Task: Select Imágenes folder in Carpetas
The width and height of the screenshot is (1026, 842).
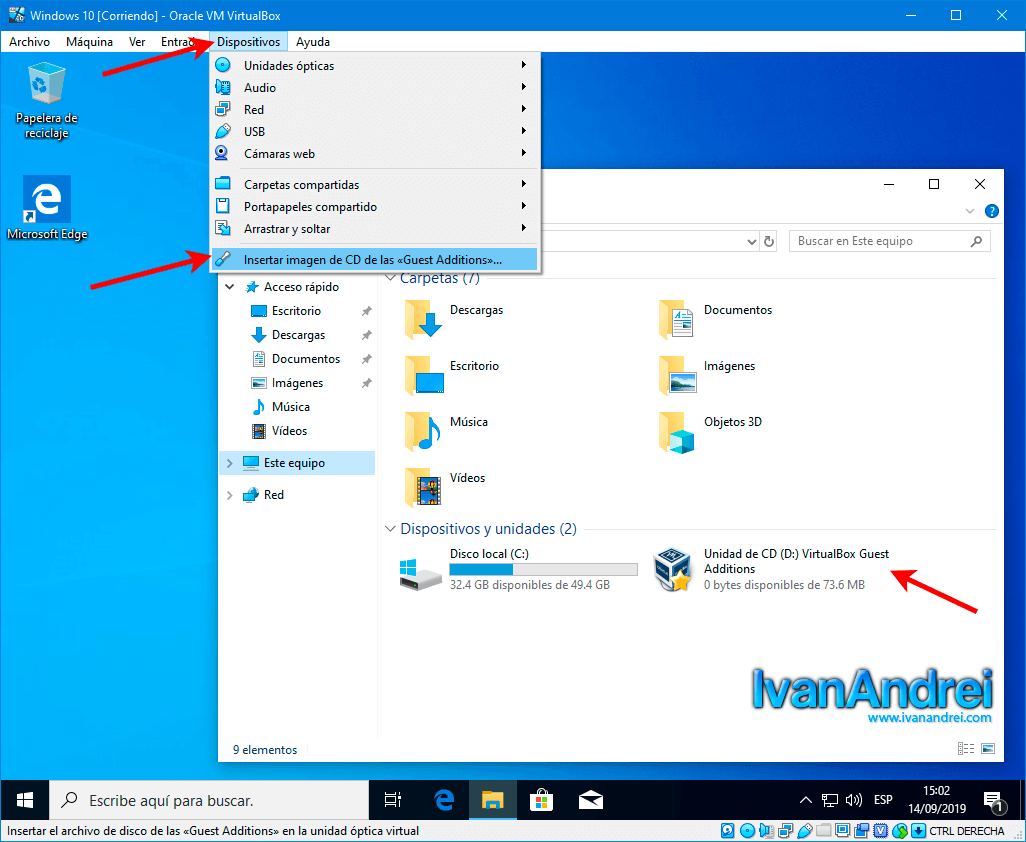Action: (x=707, y=375)
